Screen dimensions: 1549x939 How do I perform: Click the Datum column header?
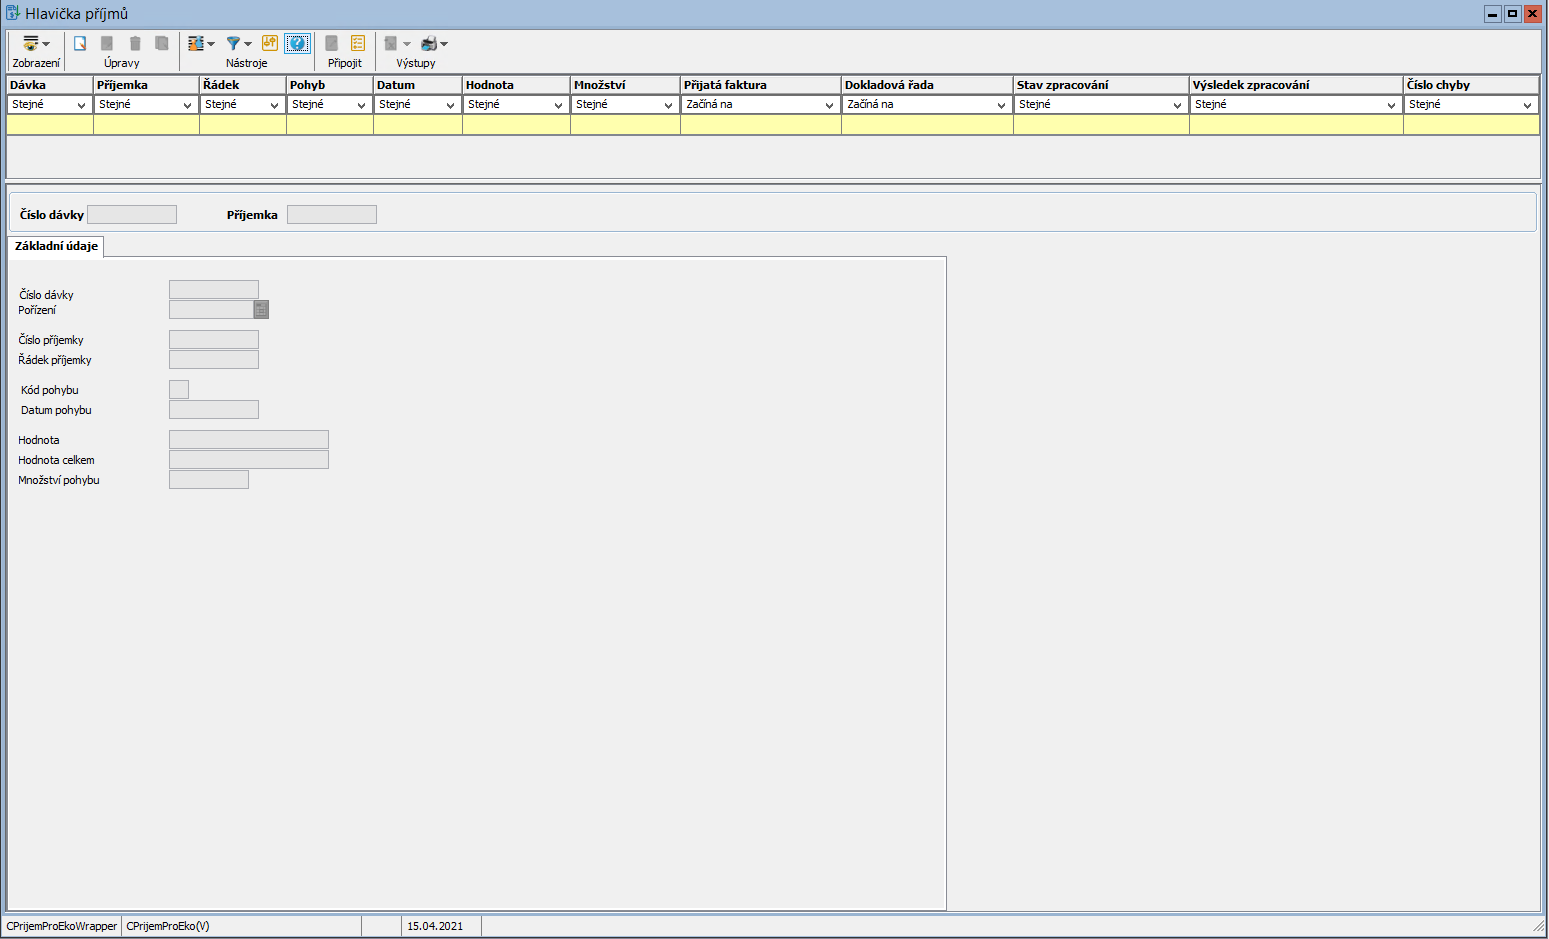(417, 85)
